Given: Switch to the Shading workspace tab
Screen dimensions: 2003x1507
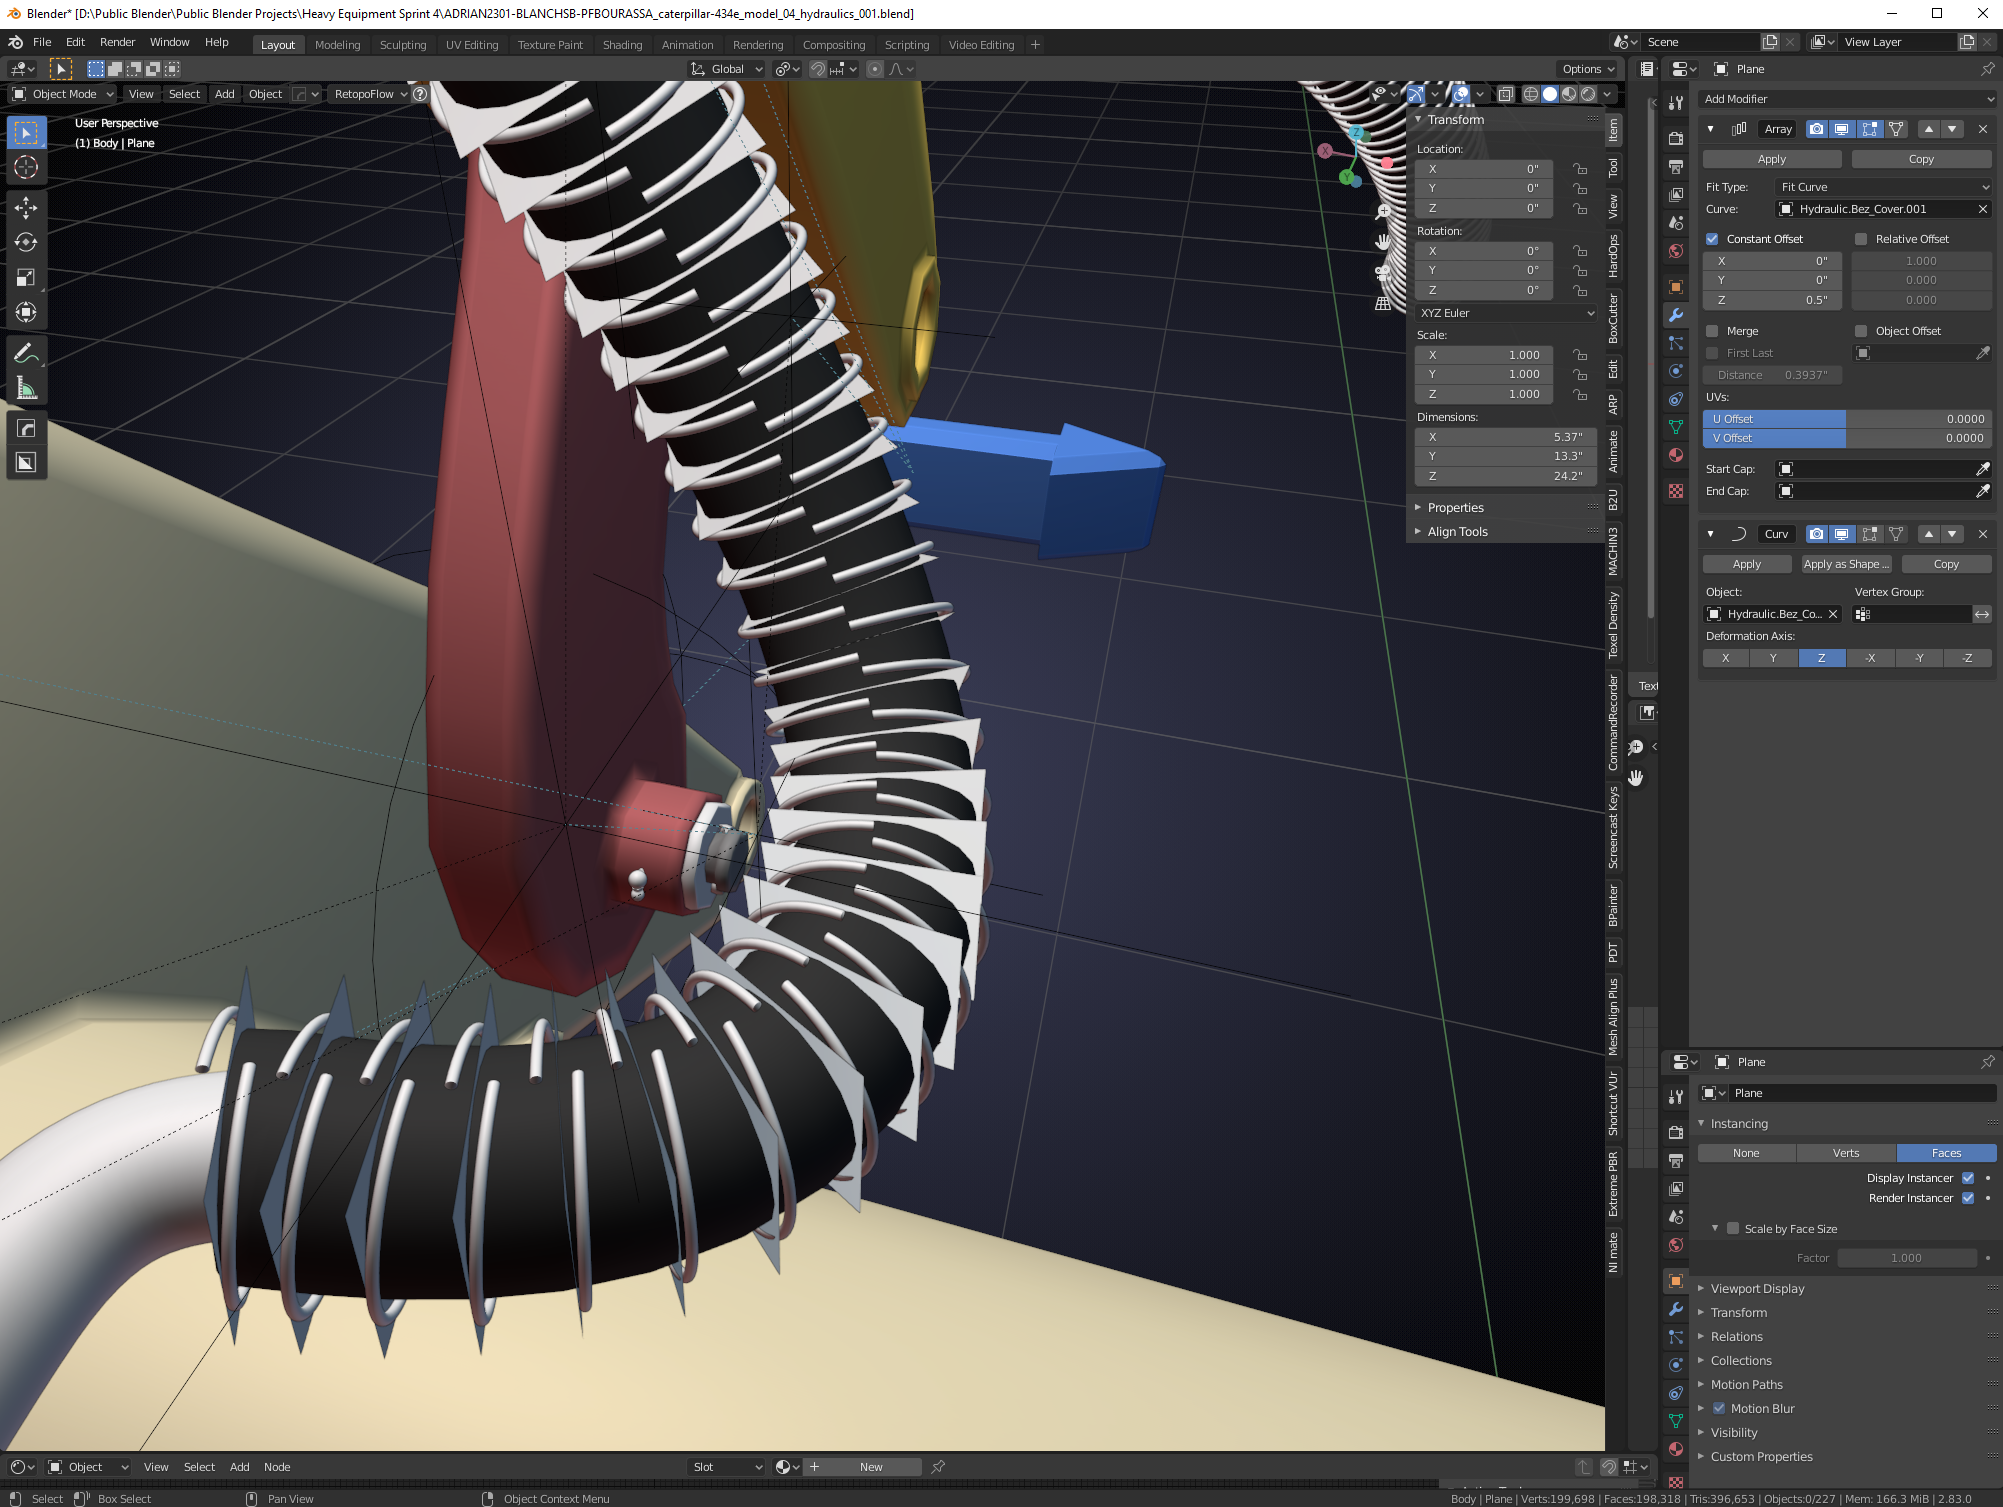Looking at the screenshot, I should [622, 44].
